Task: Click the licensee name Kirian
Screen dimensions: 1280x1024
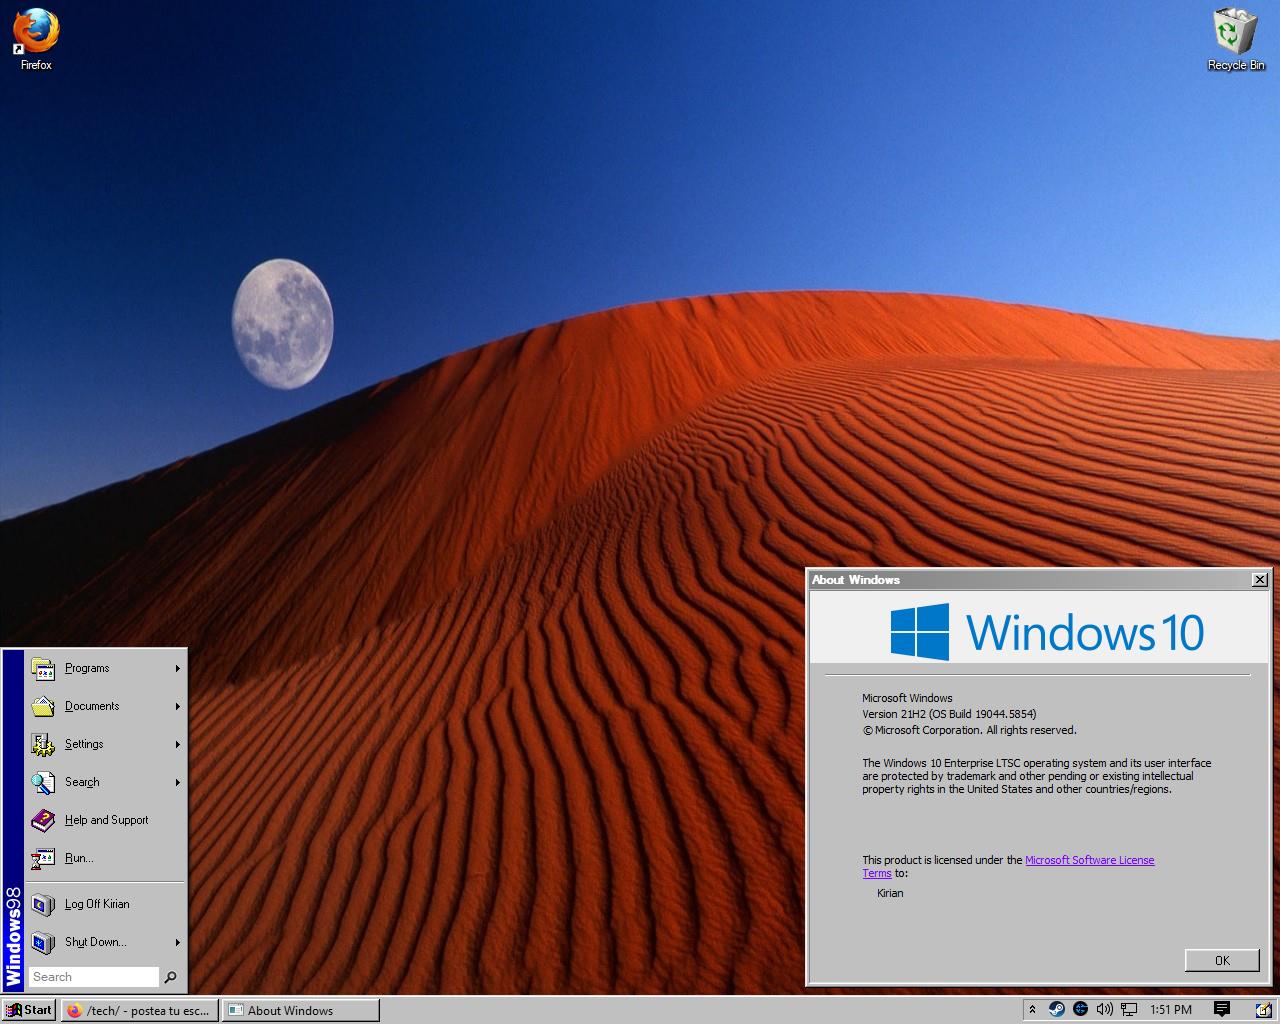Action: [x=890, y=893]
